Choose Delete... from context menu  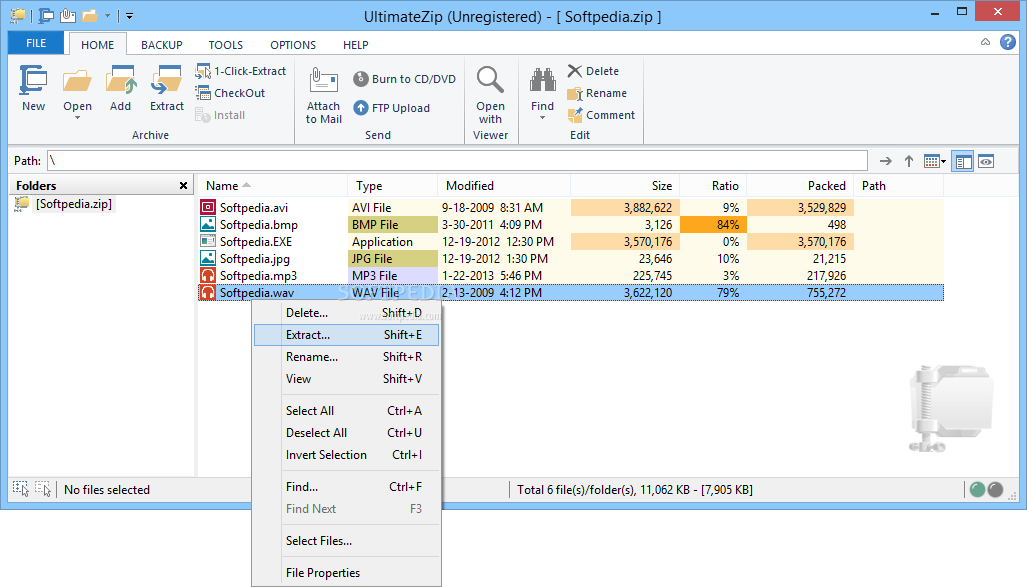point(346,312)
